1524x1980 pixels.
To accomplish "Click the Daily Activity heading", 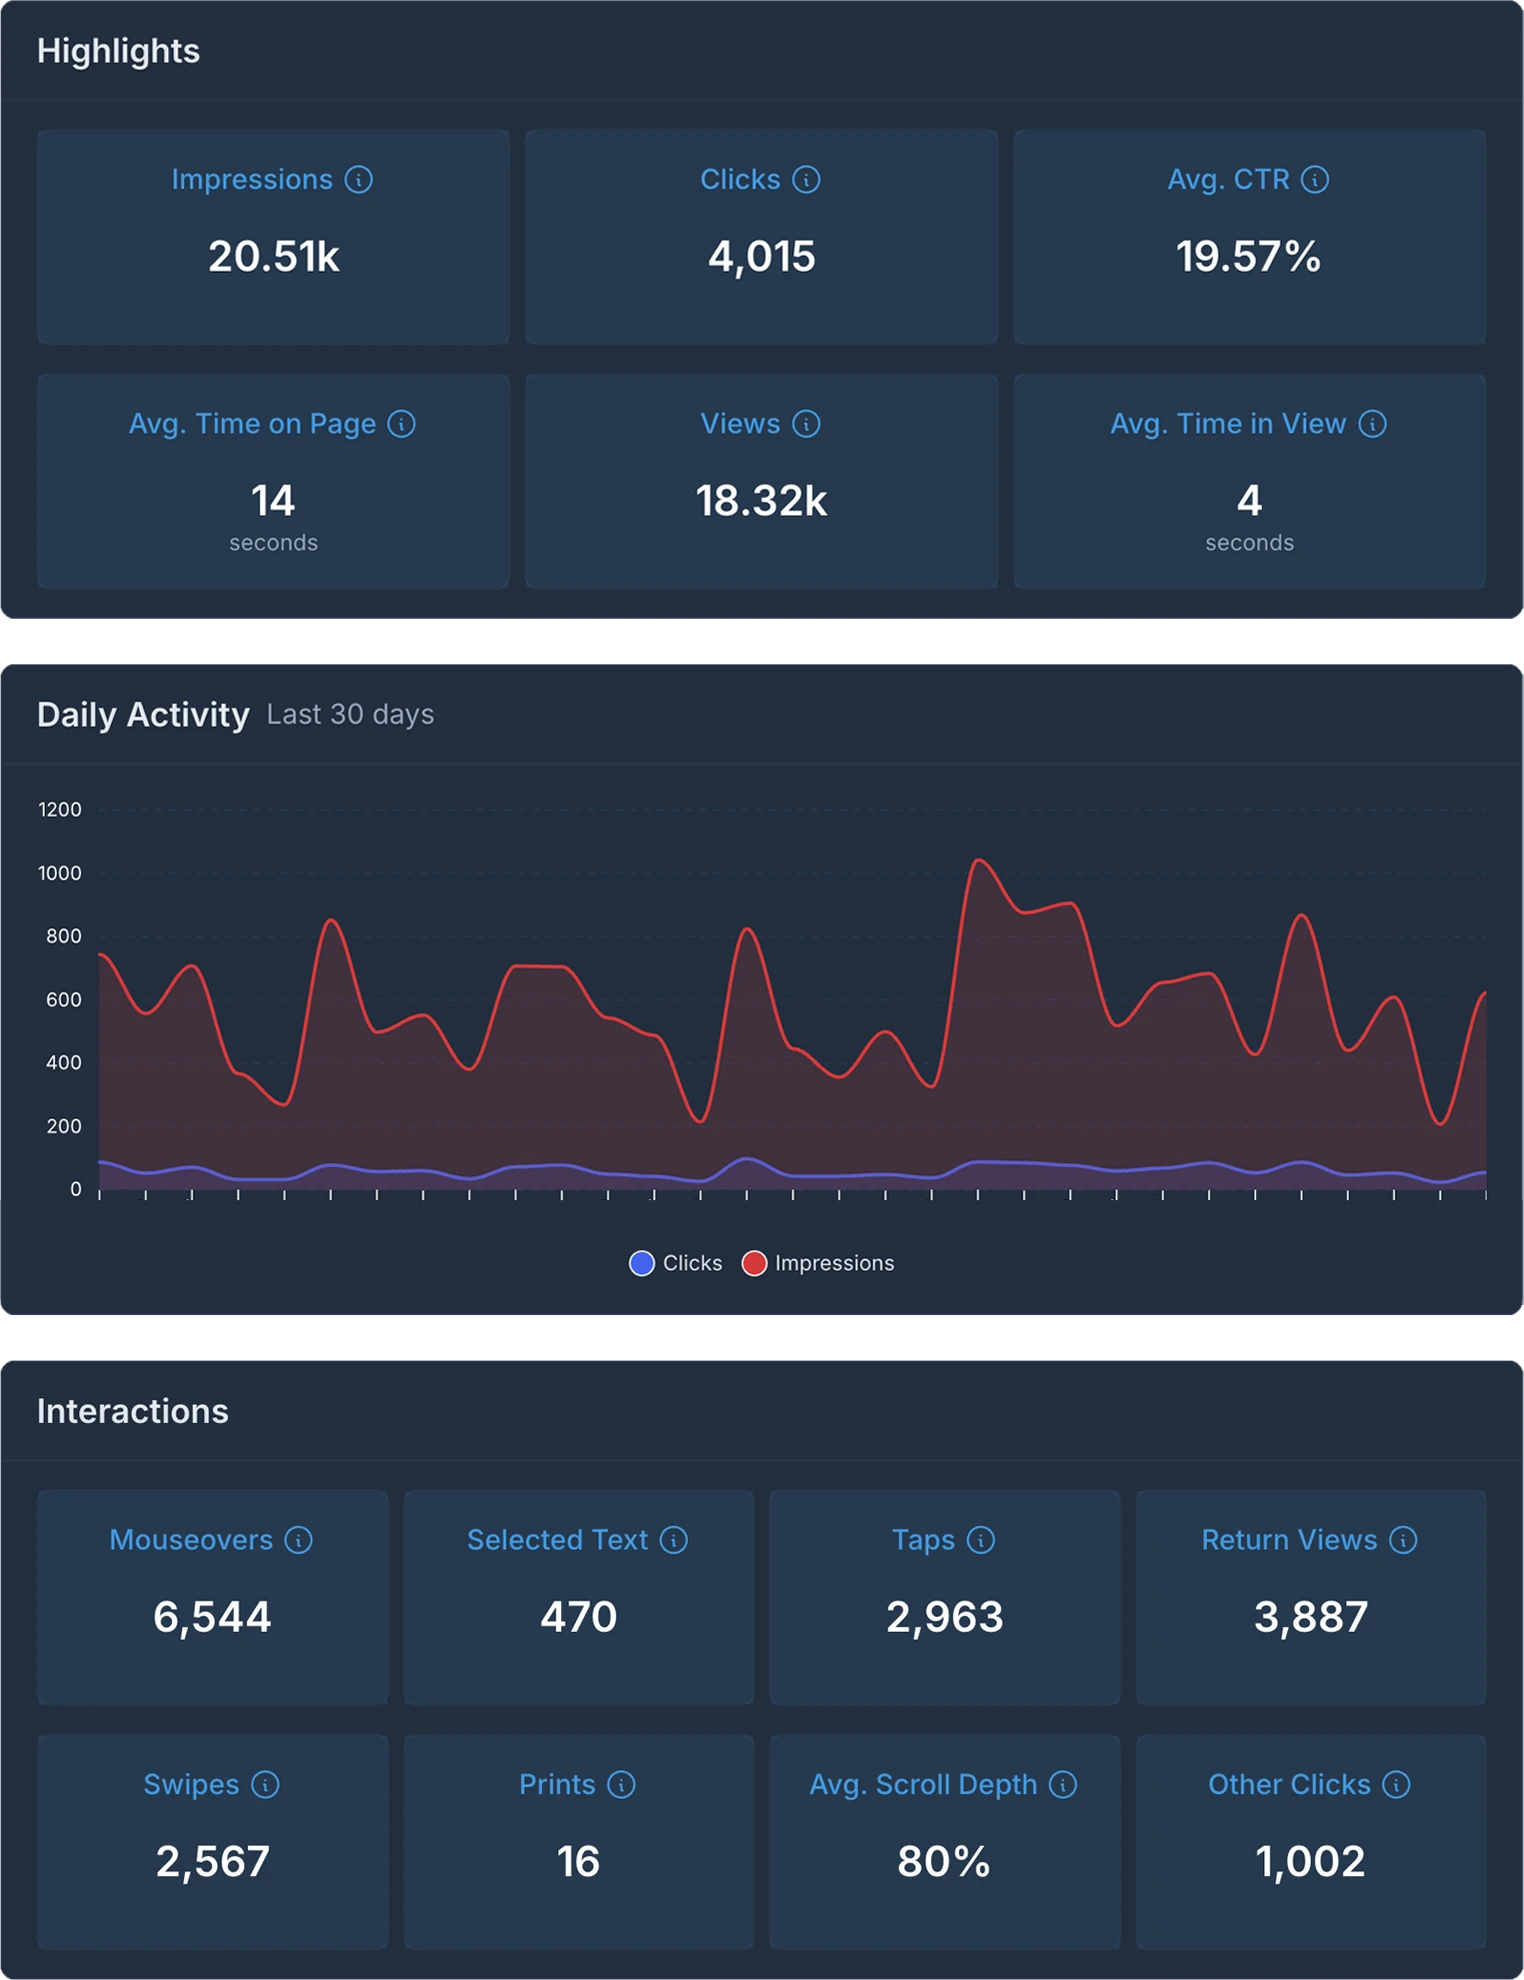I will pyautogui.click(x=143, y=715).
